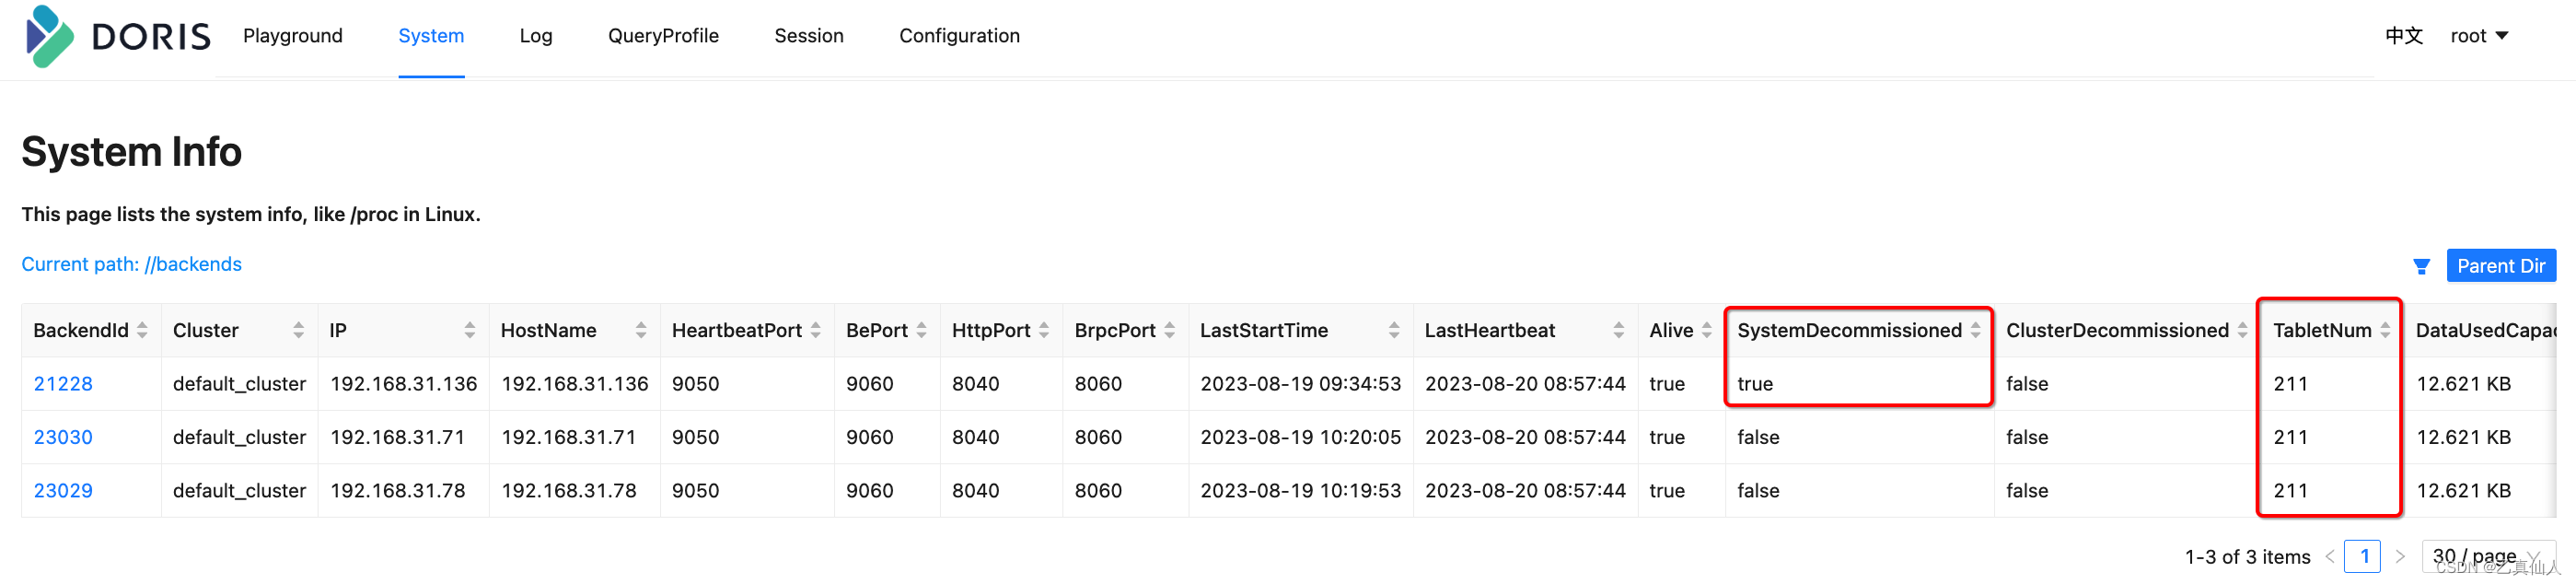Go to previous page arrow
The height and width of the screenshot is (584, 2576).
(x=2329, y=556)
